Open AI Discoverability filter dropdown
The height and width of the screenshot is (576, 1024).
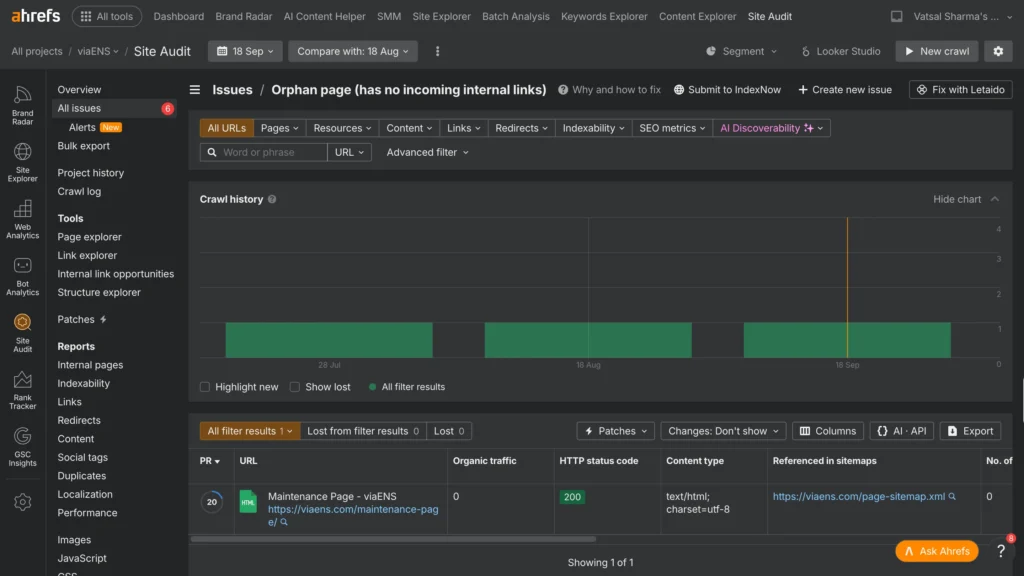[771, 128]
